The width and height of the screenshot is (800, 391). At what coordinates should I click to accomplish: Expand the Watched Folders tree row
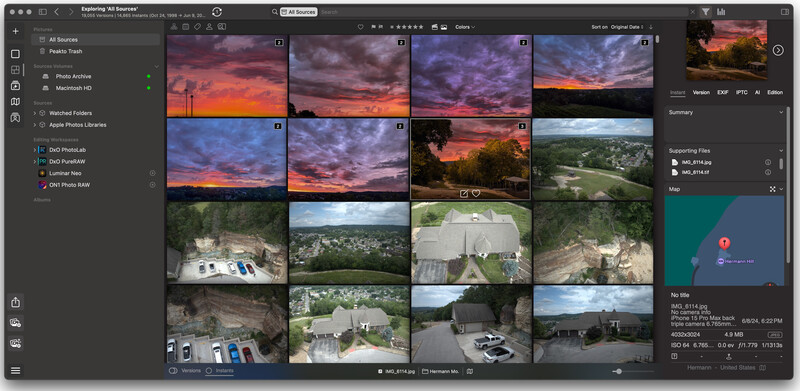click(35, 113)
